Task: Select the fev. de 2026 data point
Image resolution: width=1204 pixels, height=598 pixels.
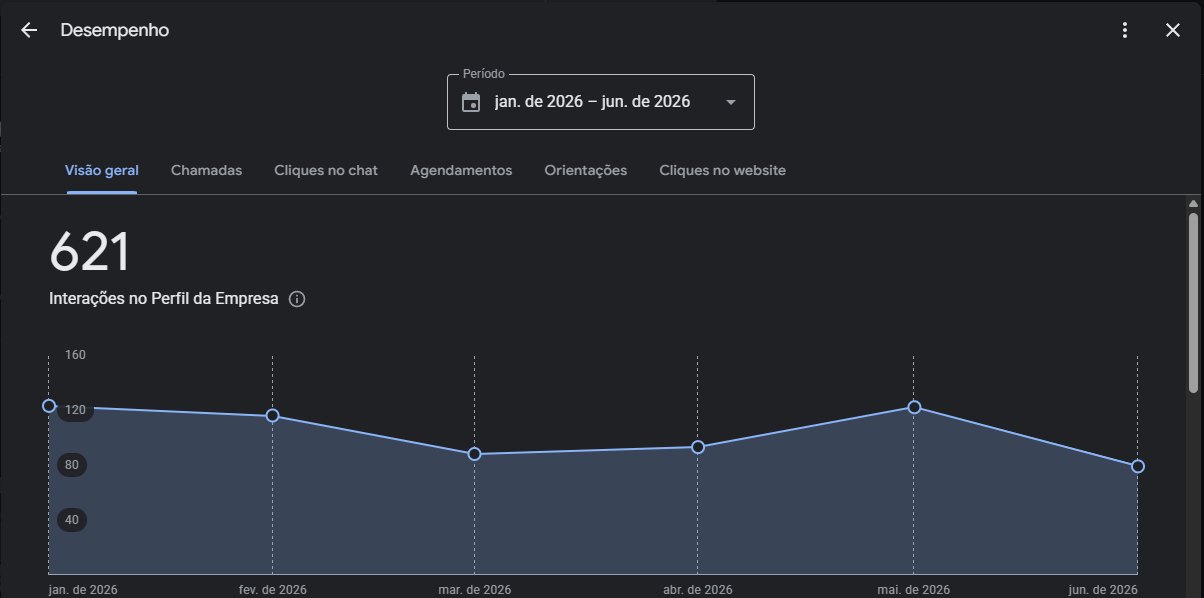Action: 272,416
